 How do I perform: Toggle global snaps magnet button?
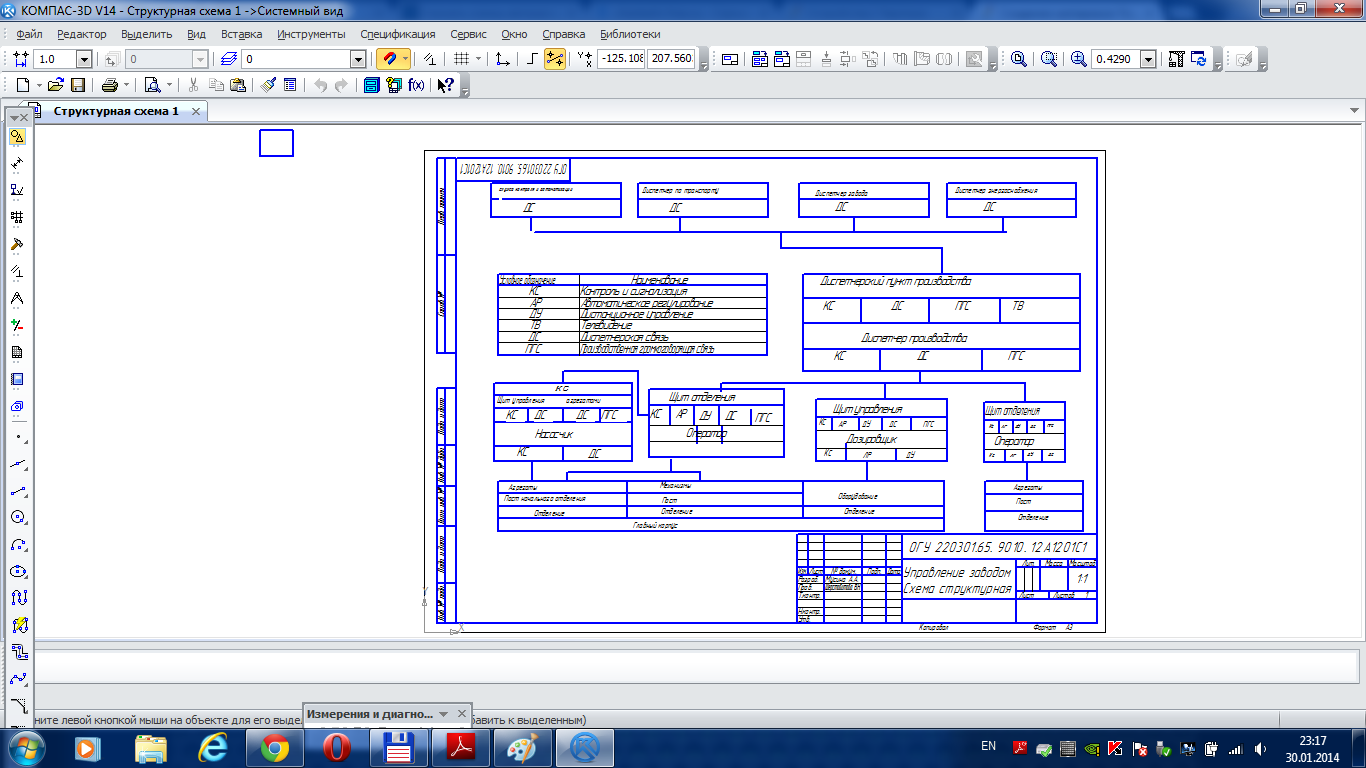click(389, 60)
